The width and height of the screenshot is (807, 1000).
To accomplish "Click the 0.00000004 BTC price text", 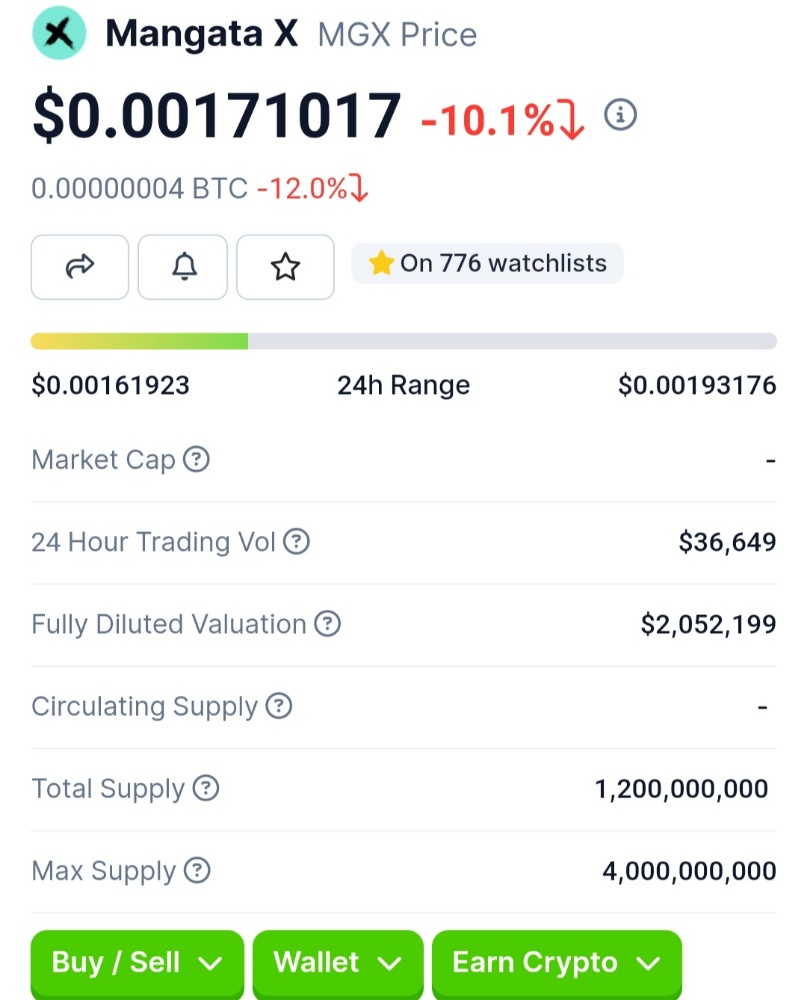I will (x=139, y=188).
